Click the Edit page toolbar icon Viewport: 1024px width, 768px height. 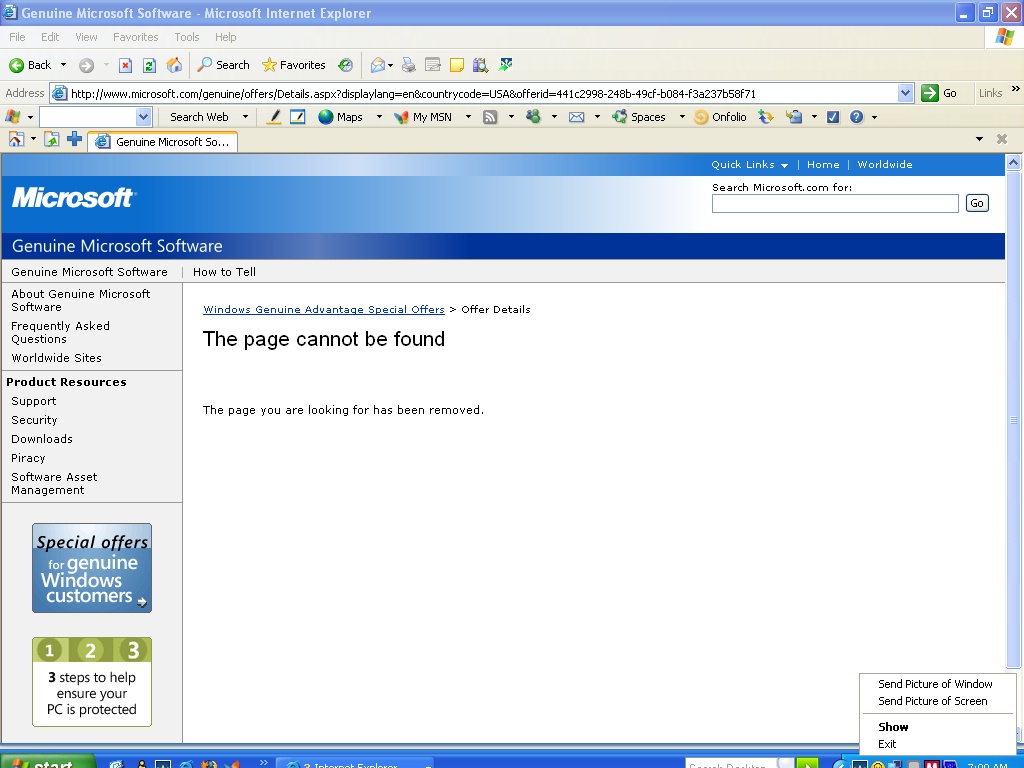[x=432, y=65]
